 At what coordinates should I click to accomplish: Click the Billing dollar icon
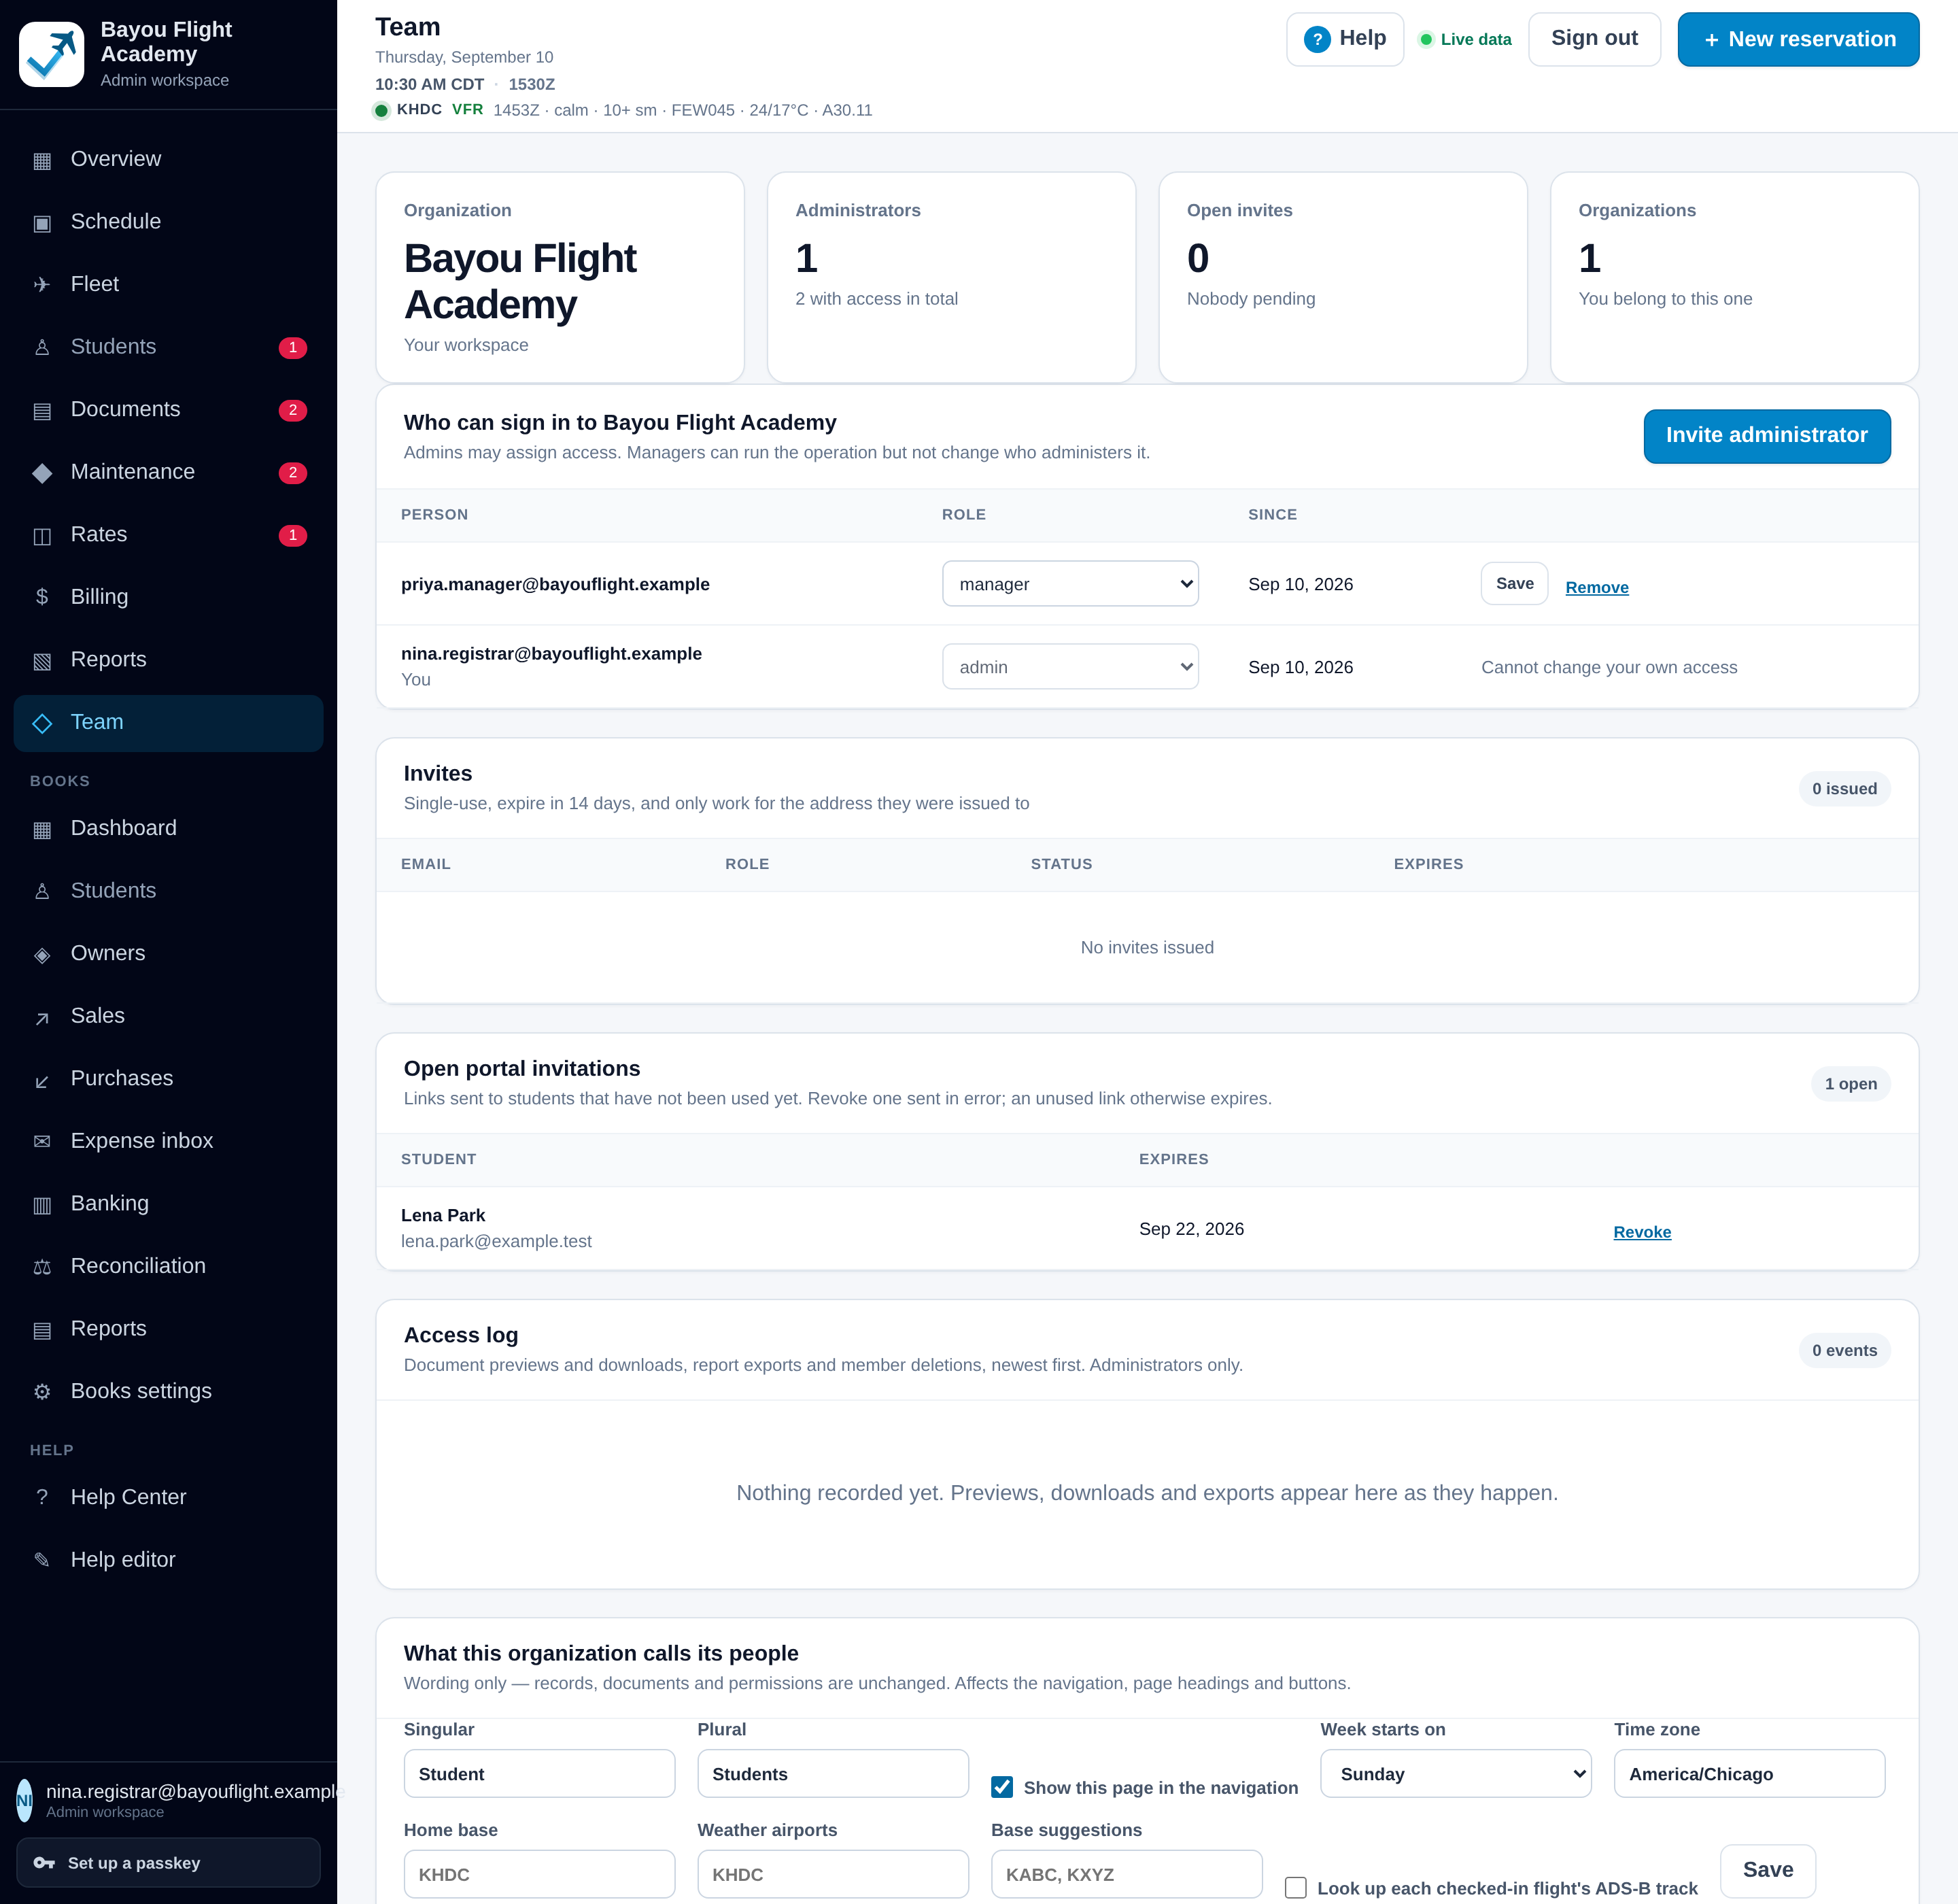click(42, 597)
